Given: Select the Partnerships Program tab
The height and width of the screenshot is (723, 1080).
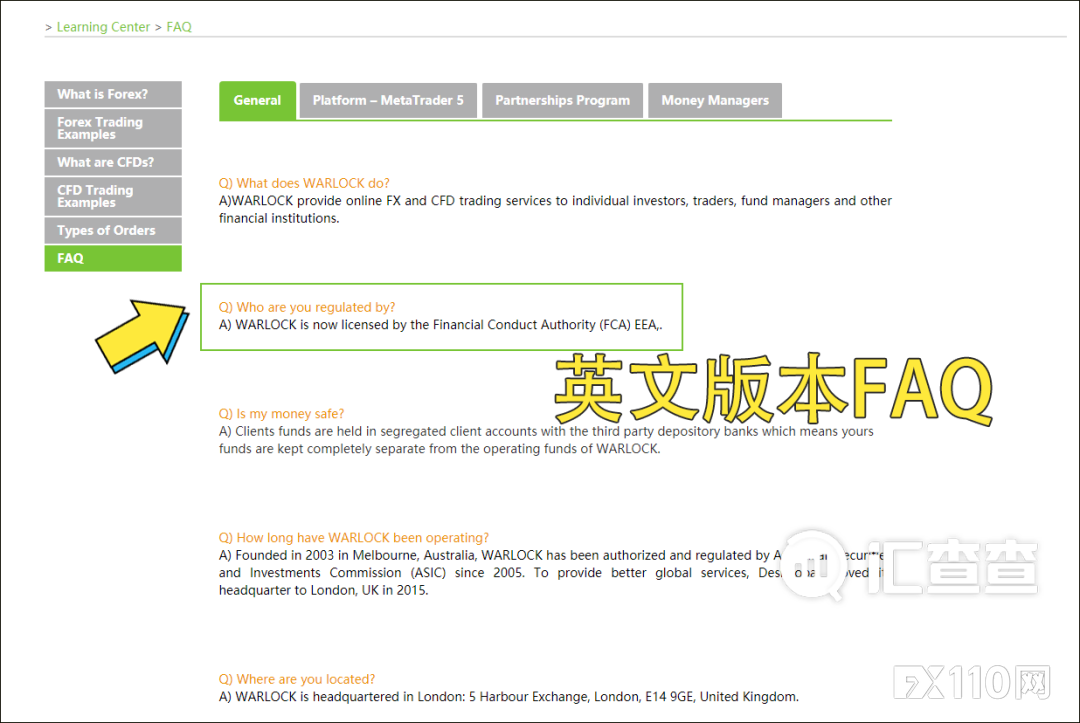Looking at the screenshot, I should 562,101.
